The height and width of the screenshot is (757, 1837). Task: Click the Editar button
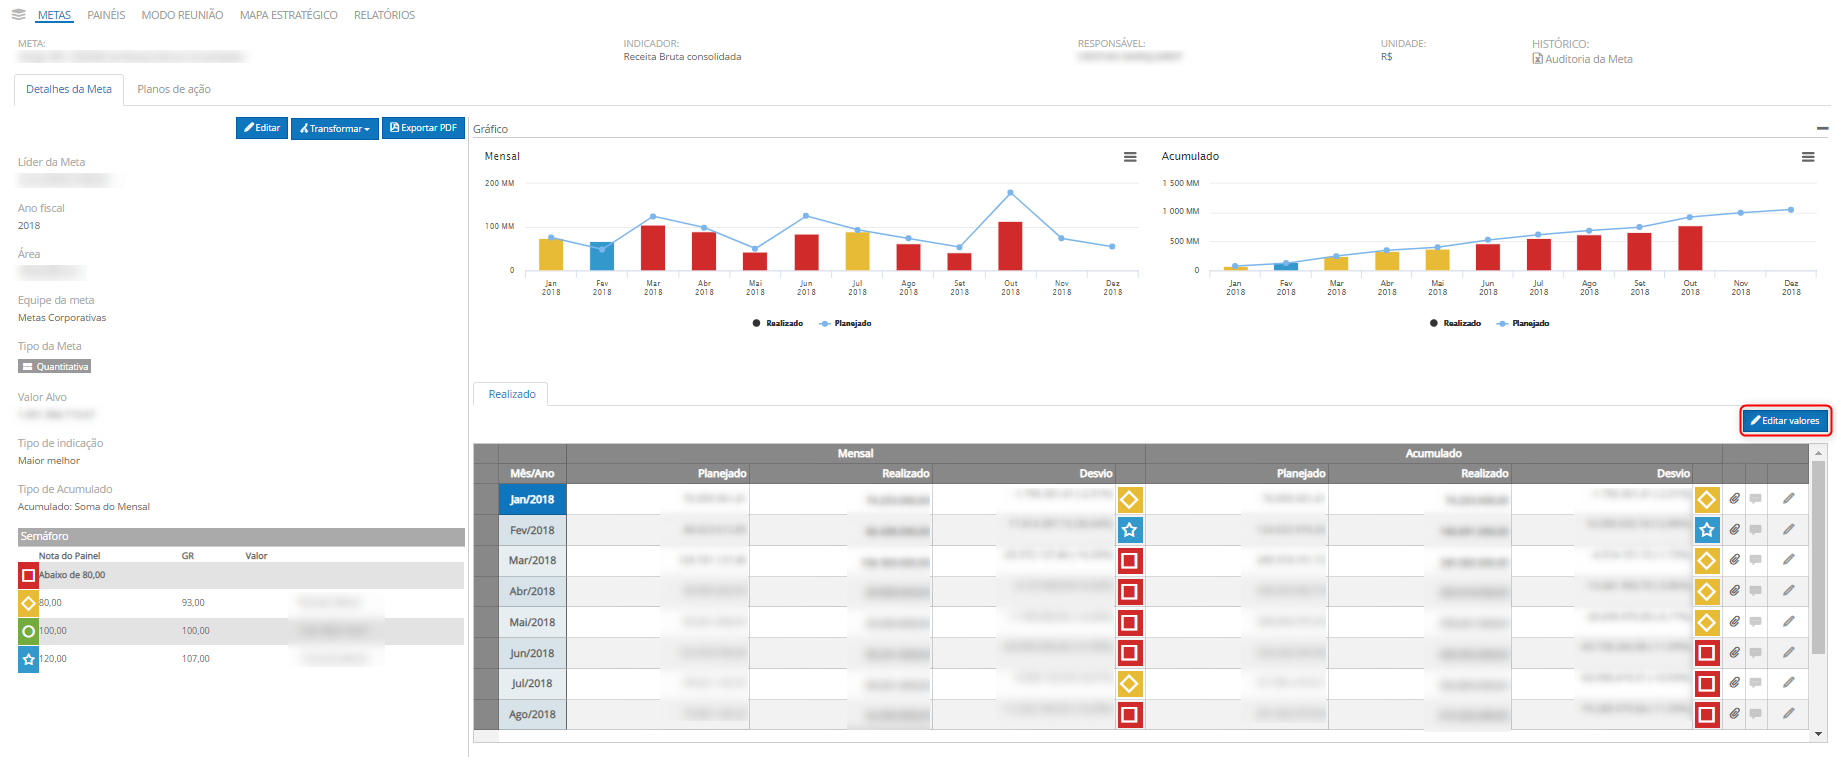[x=262, y=128]
